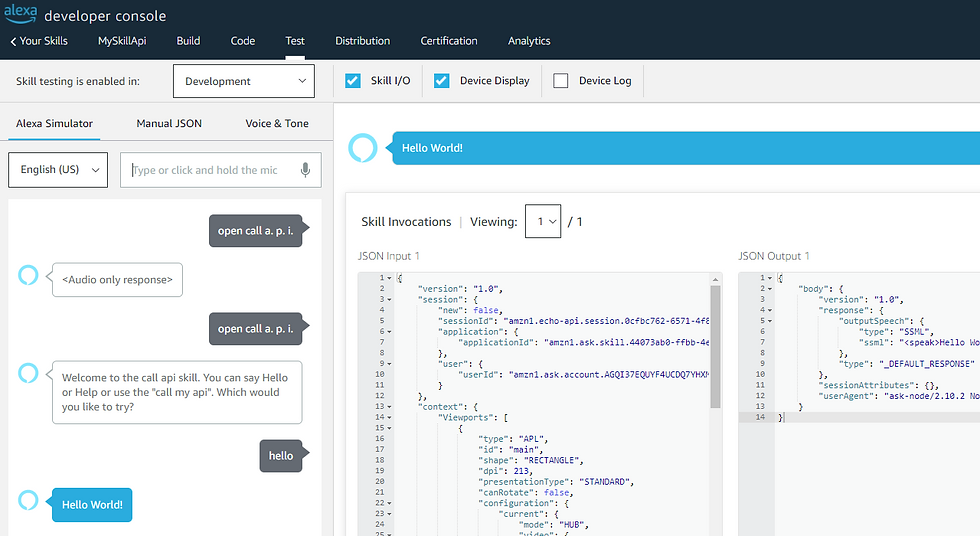Collapse the "context" fold arrow on line 13
This screenshot has width=980, height=536.
coord(389,407)
